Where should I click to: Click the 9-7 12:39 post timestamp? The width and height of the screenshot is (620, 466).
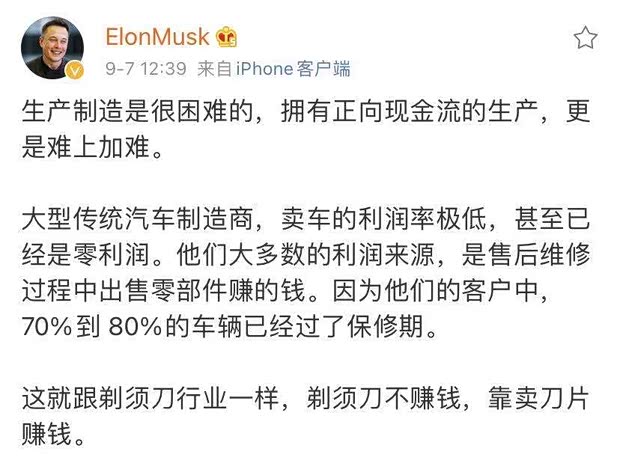point(144,69)
